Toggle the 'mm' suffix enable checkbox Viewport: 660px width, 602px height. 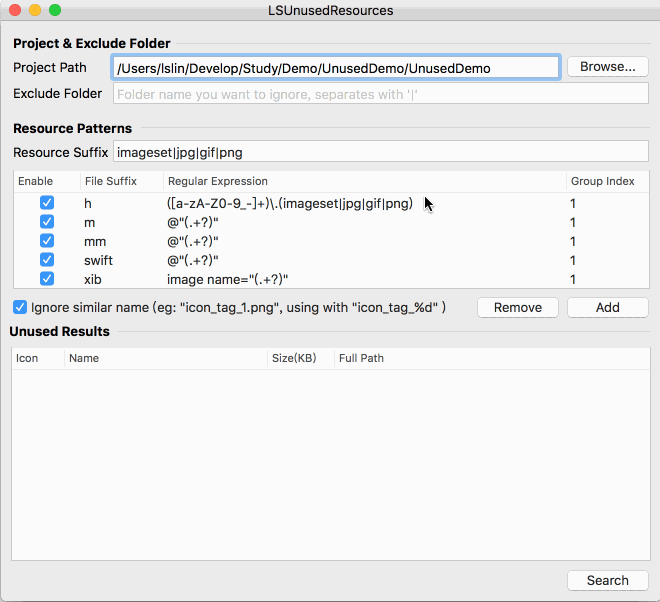click(46, 241)
